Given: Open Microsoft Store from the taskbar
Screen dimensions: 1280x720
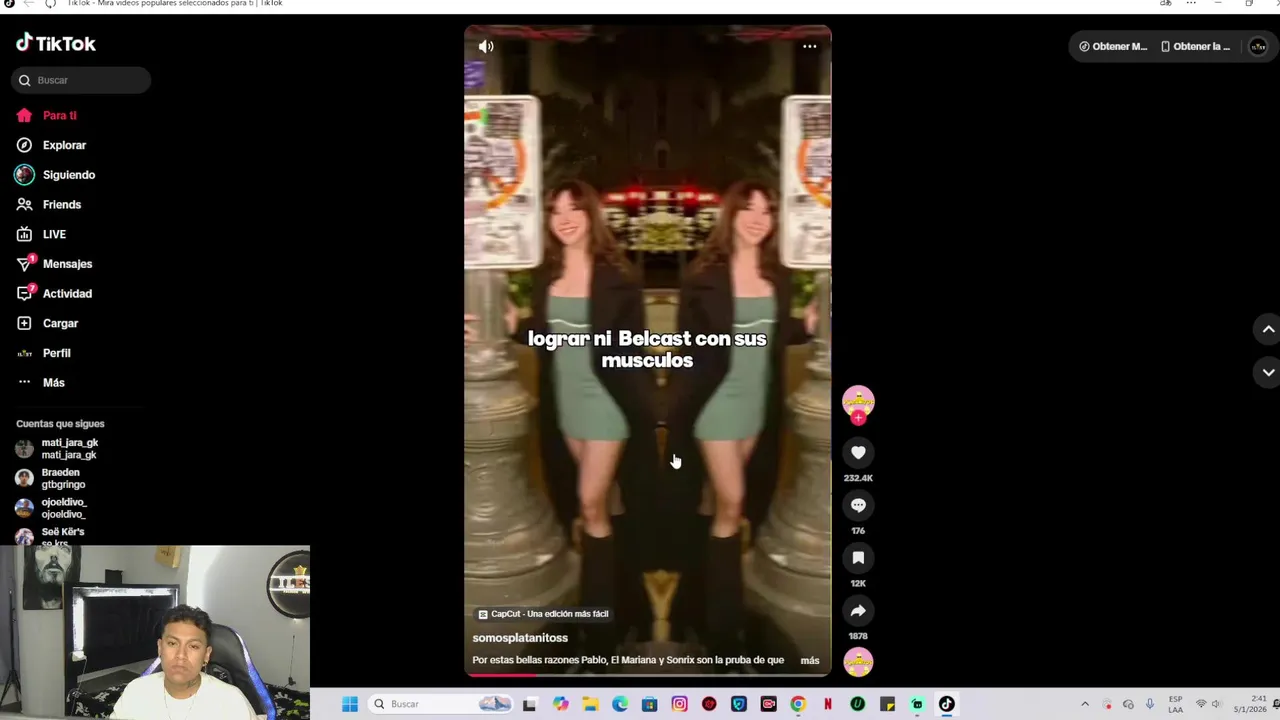Looking at the screenshot, I should click(650, 704).
